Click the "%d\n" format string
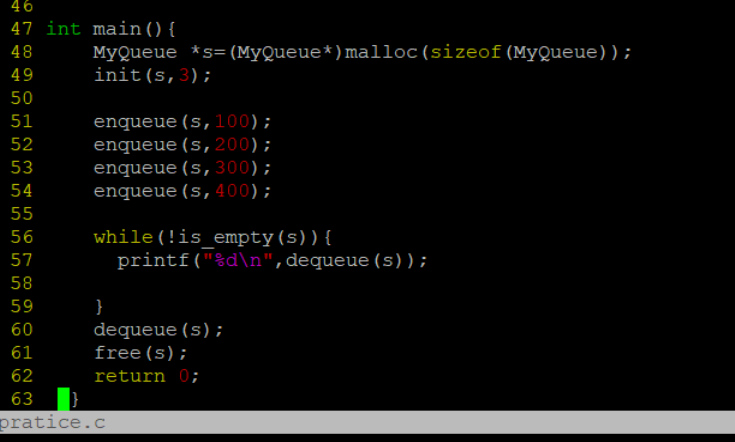Image resolution: width=735 pixels, height=442 pixels. point(238,260)
